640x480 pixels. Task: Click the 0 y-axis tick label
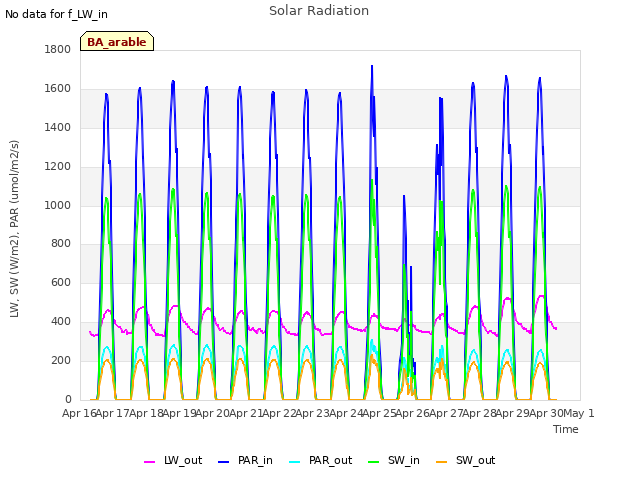(68, 399)
